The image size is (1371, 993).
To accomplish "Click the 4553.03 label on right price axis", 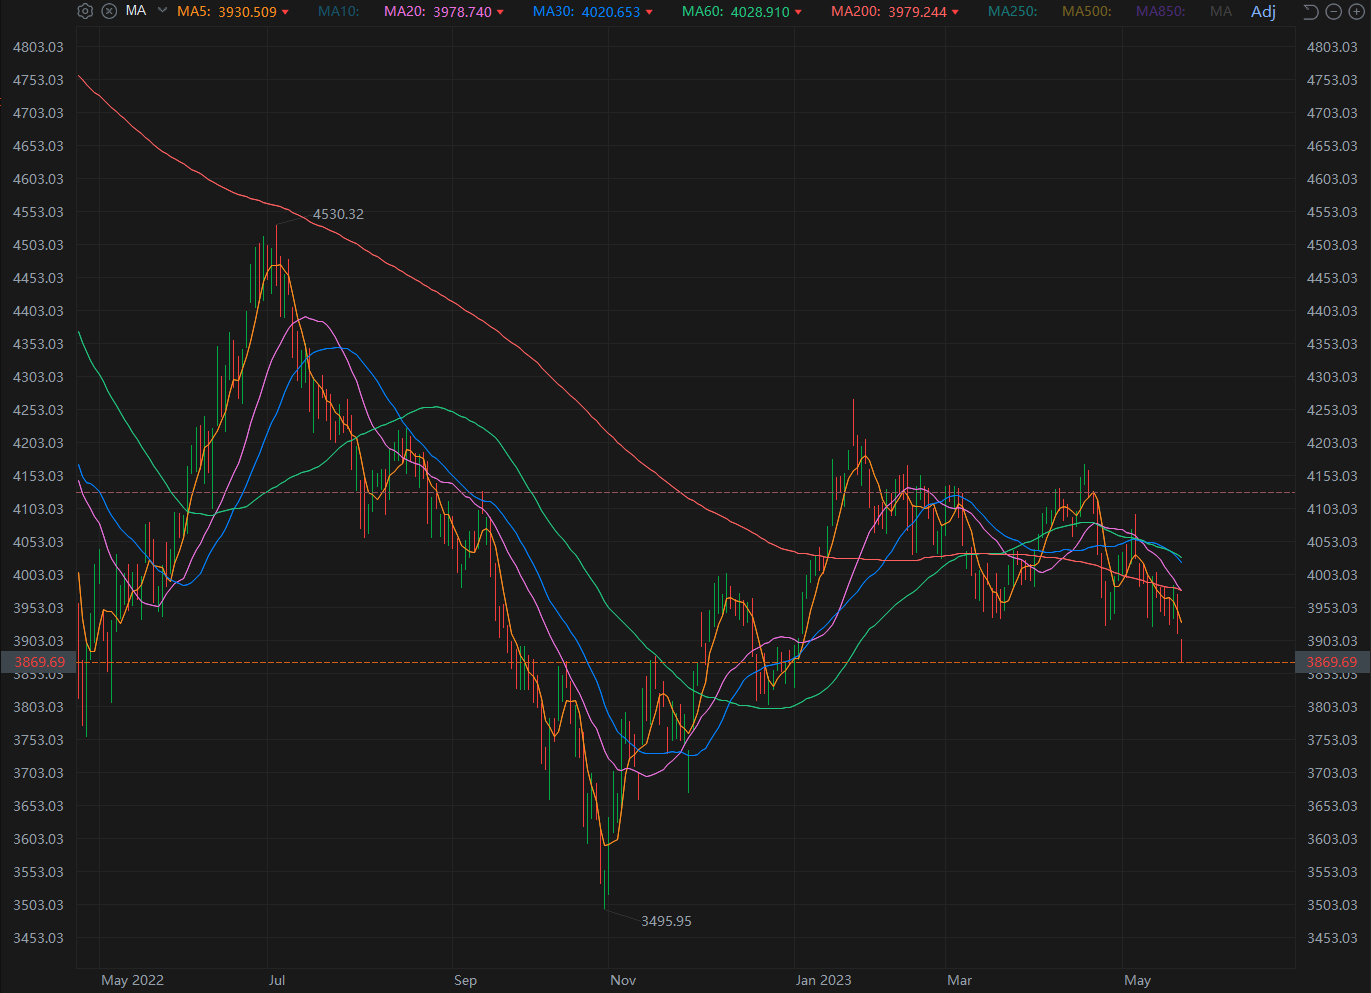I will point(1332,212).
